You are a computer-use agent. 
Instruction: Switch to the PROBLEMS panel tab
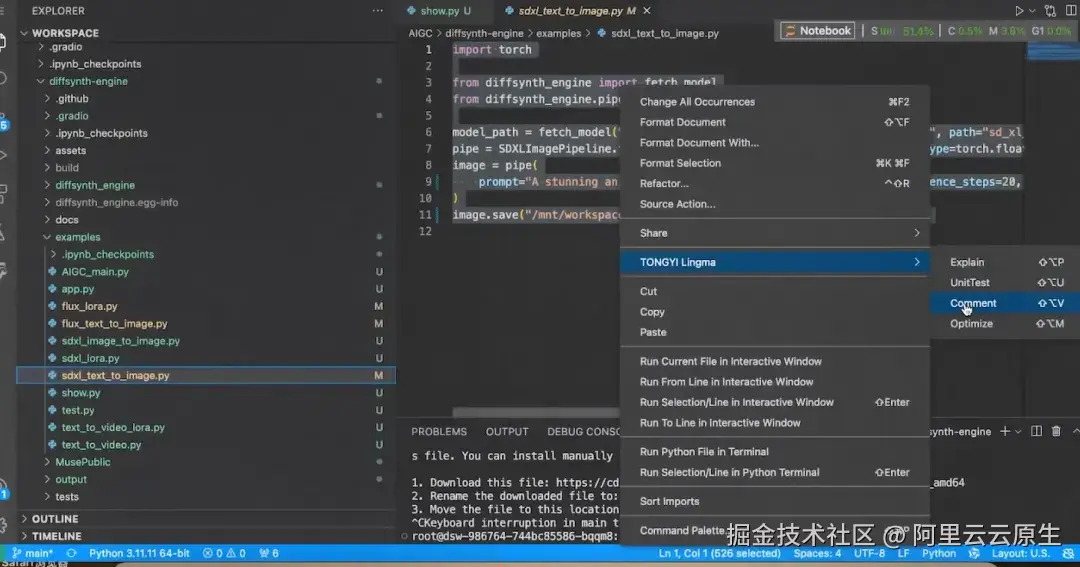[x=439, y=432]
